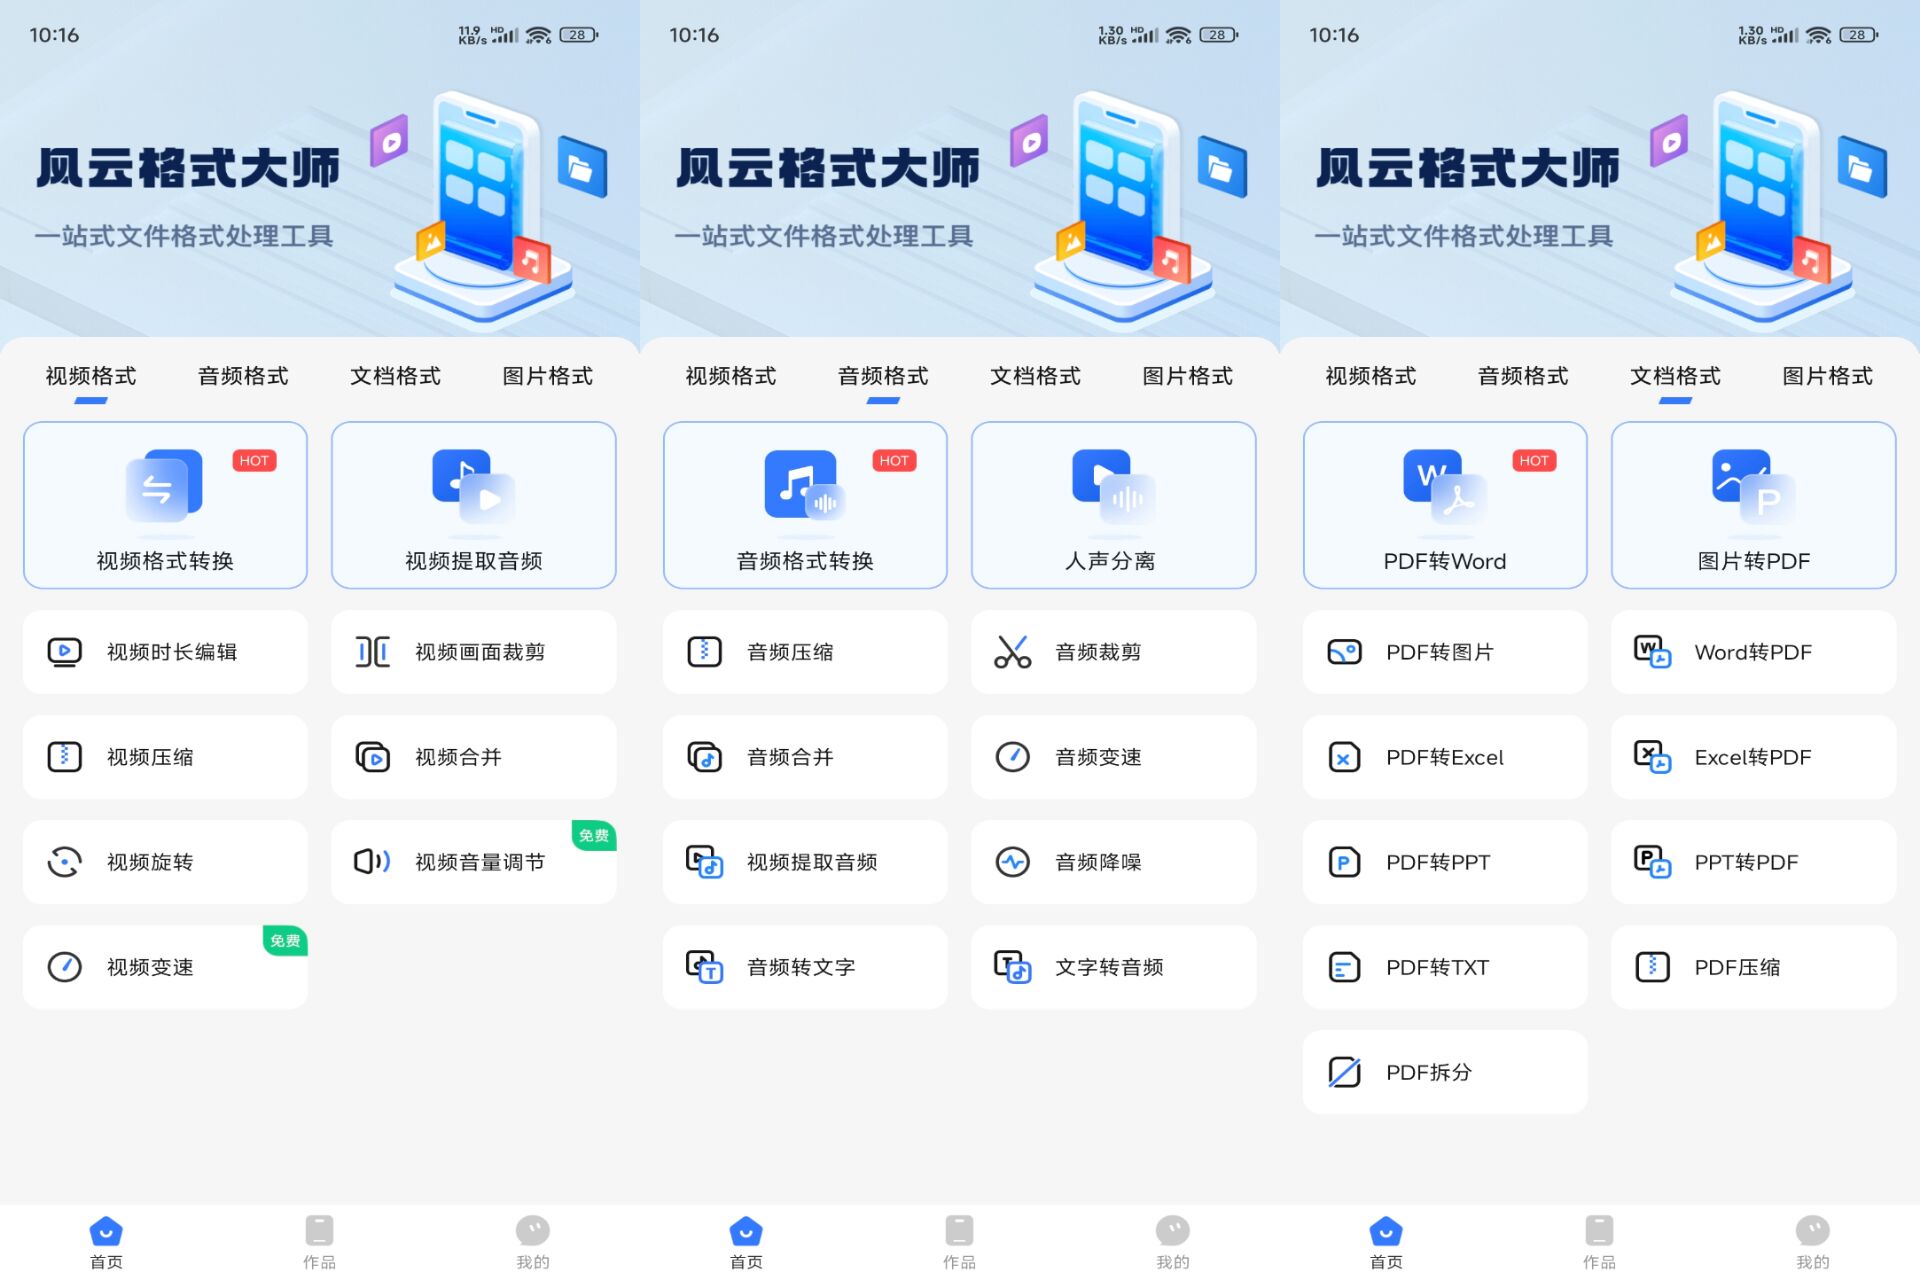Open 我的 in the 视频格式转换 screen's bottom bar
This screenshot has width=1920, height=1280.
pyautogui.click(x=533, y=1242)
